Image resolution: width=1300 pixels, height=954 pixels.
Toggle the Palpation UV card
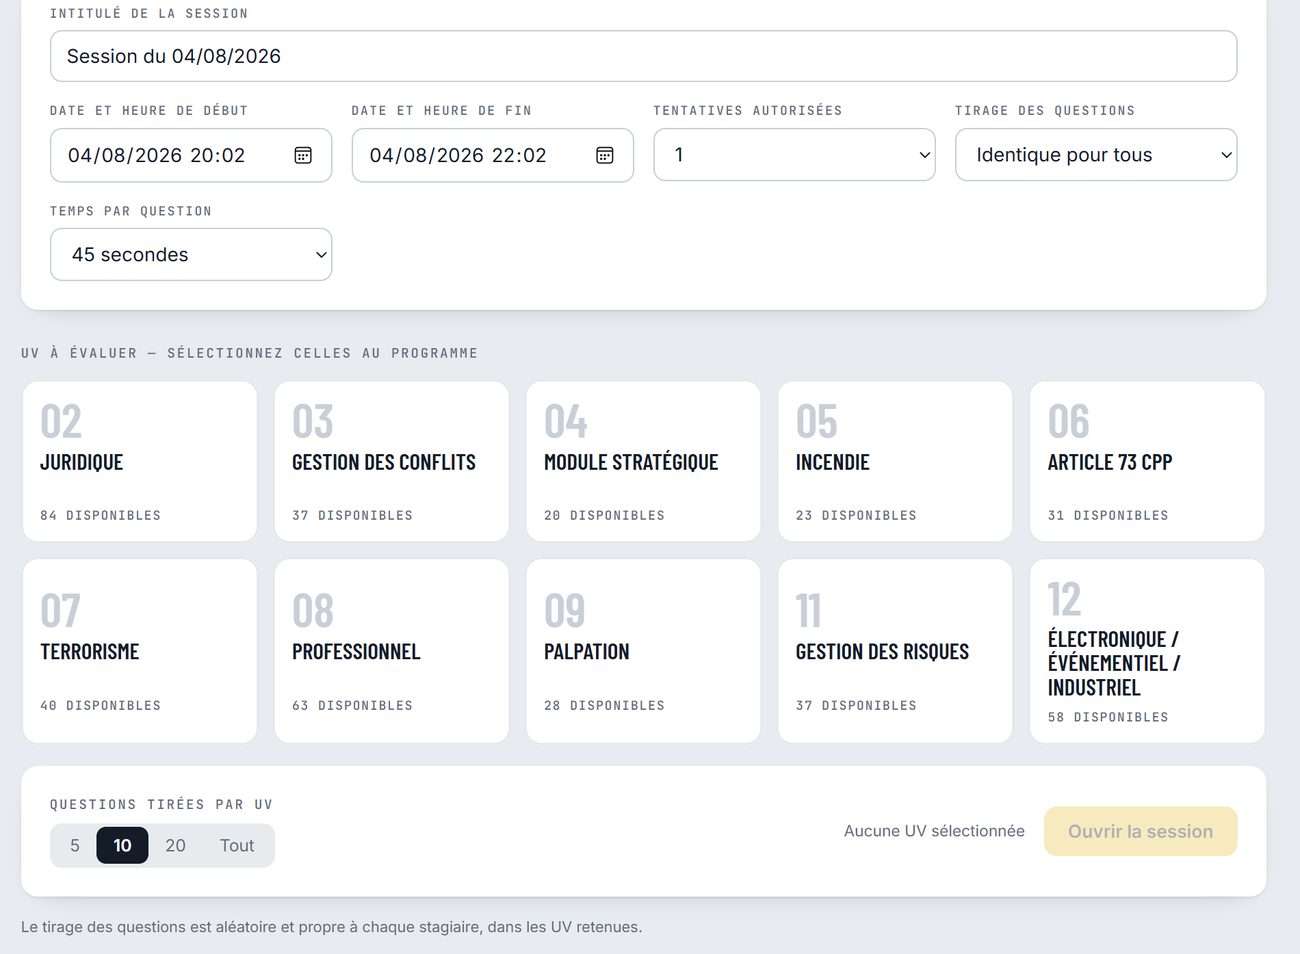click(x=644, y=651)
